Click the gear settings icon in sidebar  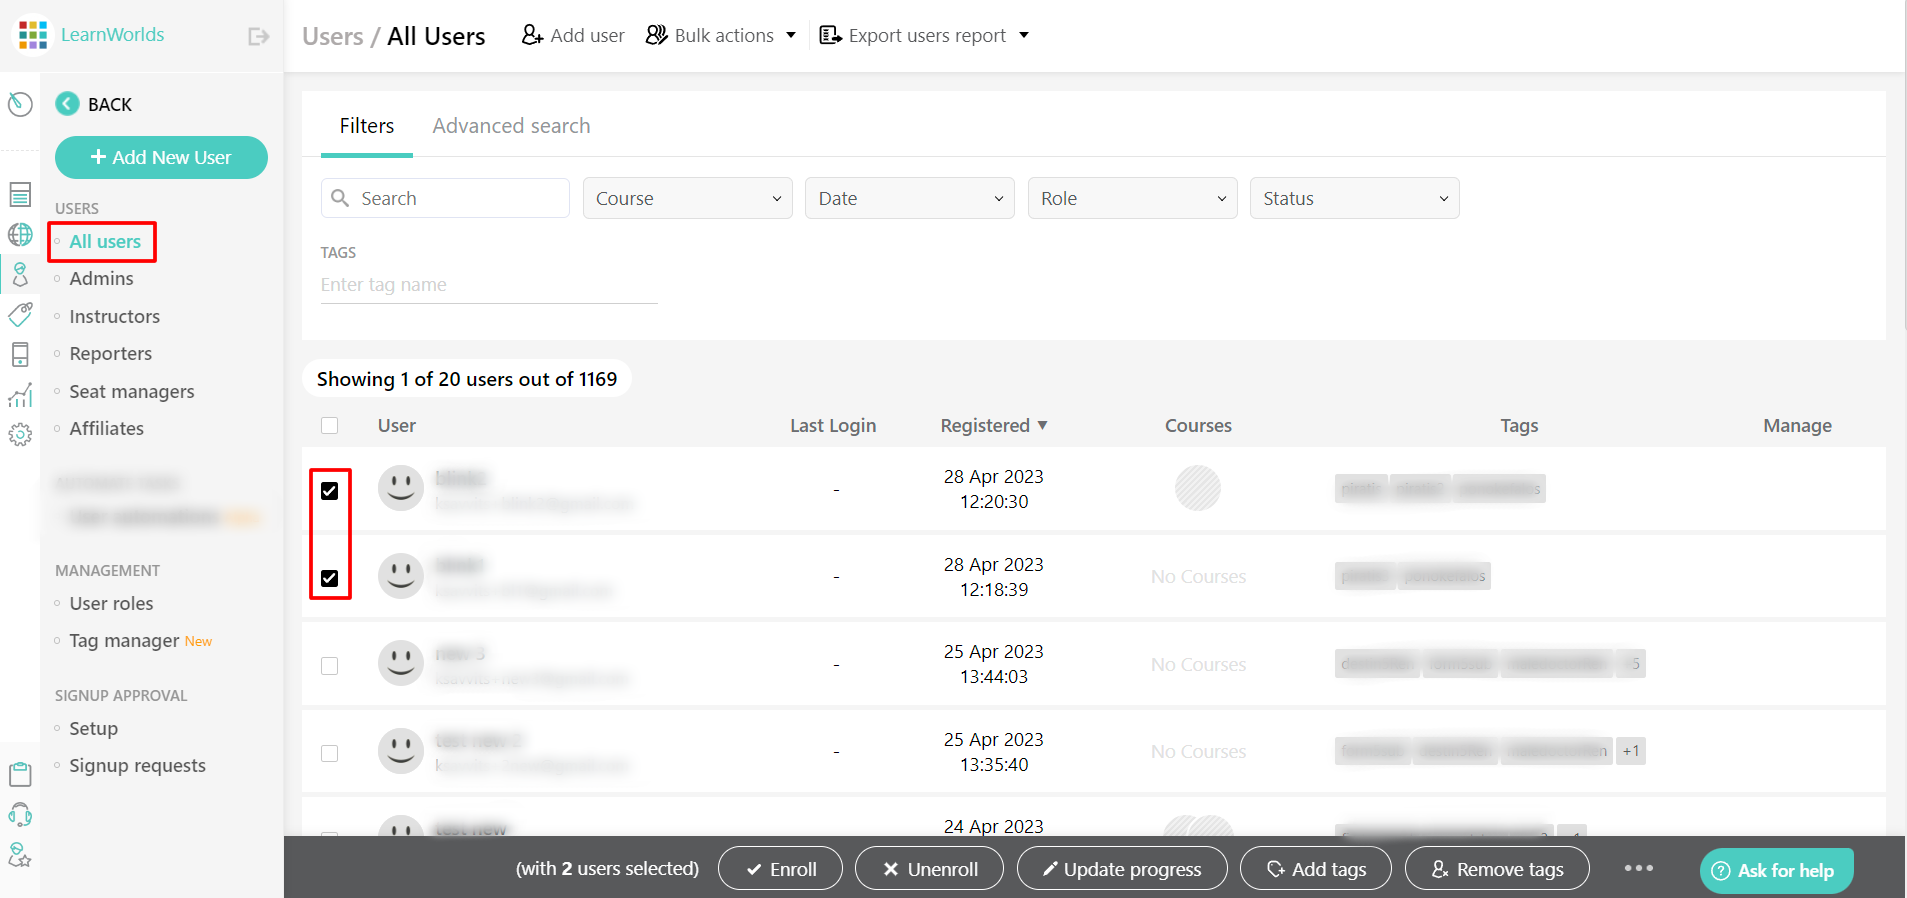[20, 435]
